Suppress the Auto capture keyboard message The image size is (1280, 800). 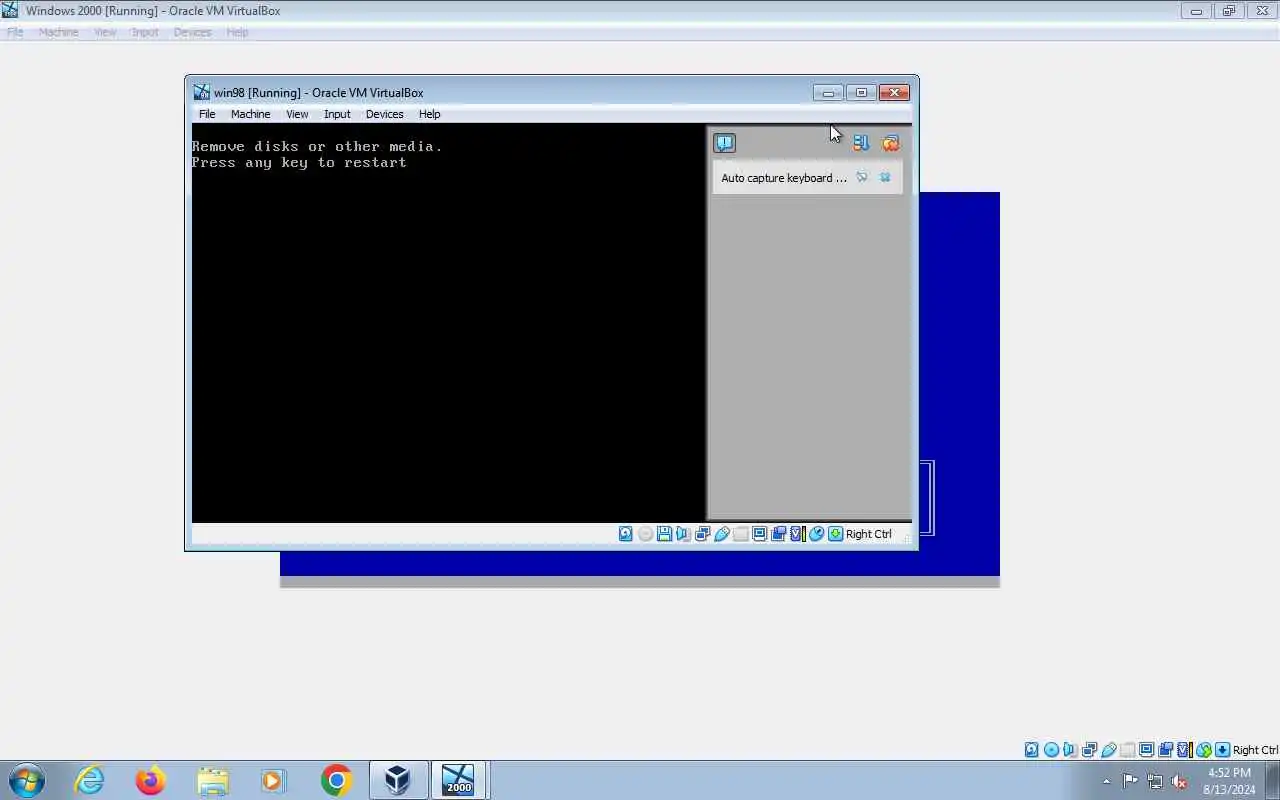[x=862, y=177]
